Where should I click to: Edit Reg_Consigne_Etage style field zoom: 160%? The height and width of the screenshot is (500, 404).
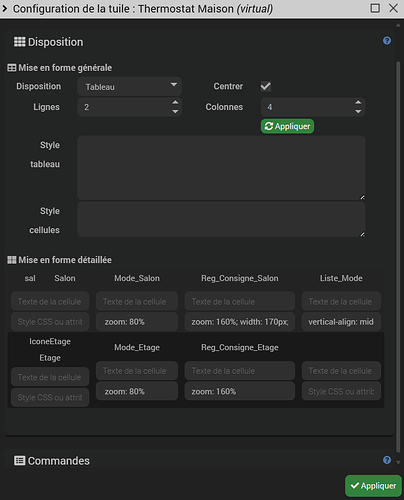coord(240,391)
